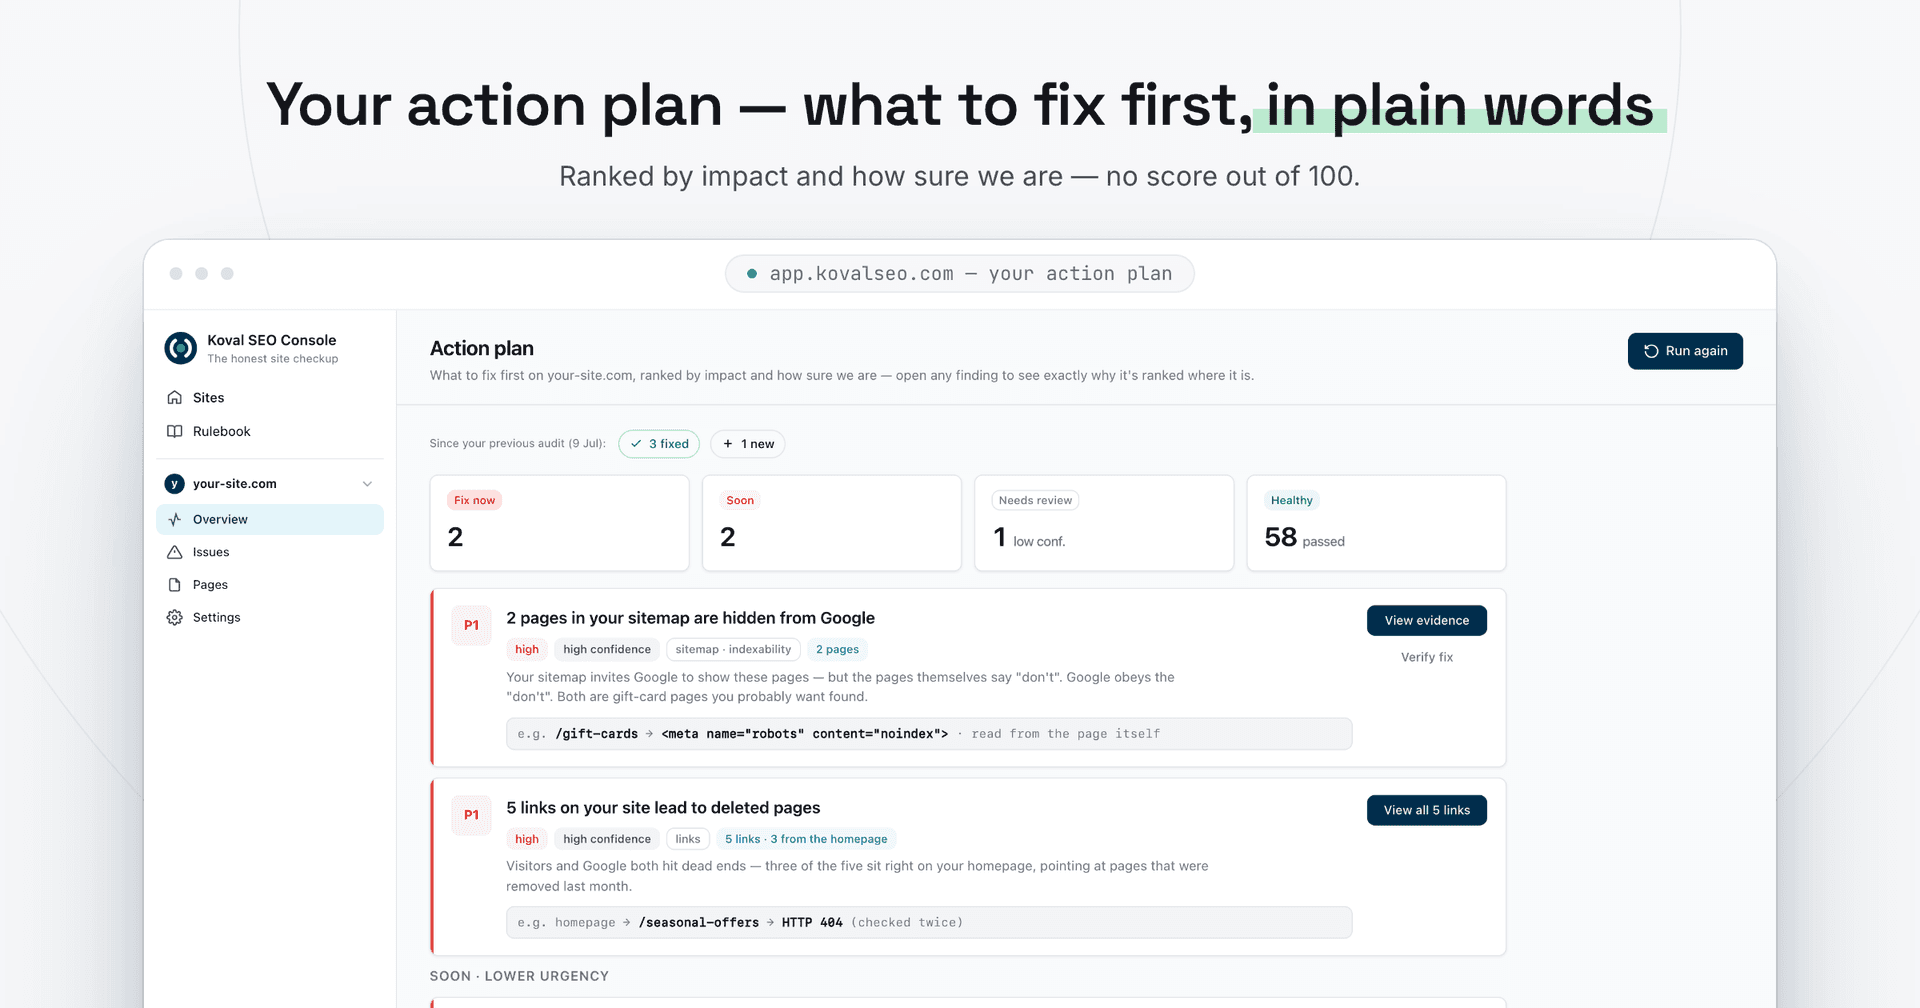Click the View evidence button

point(1427,620)
